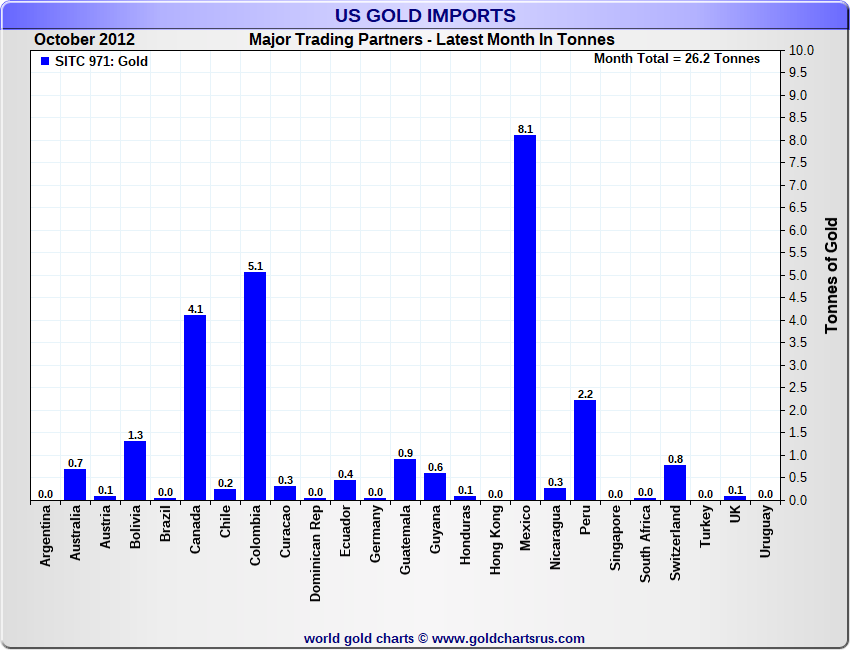850x650 pixels.
Task: Click the October 2012 date label
Action: [85, 40]
